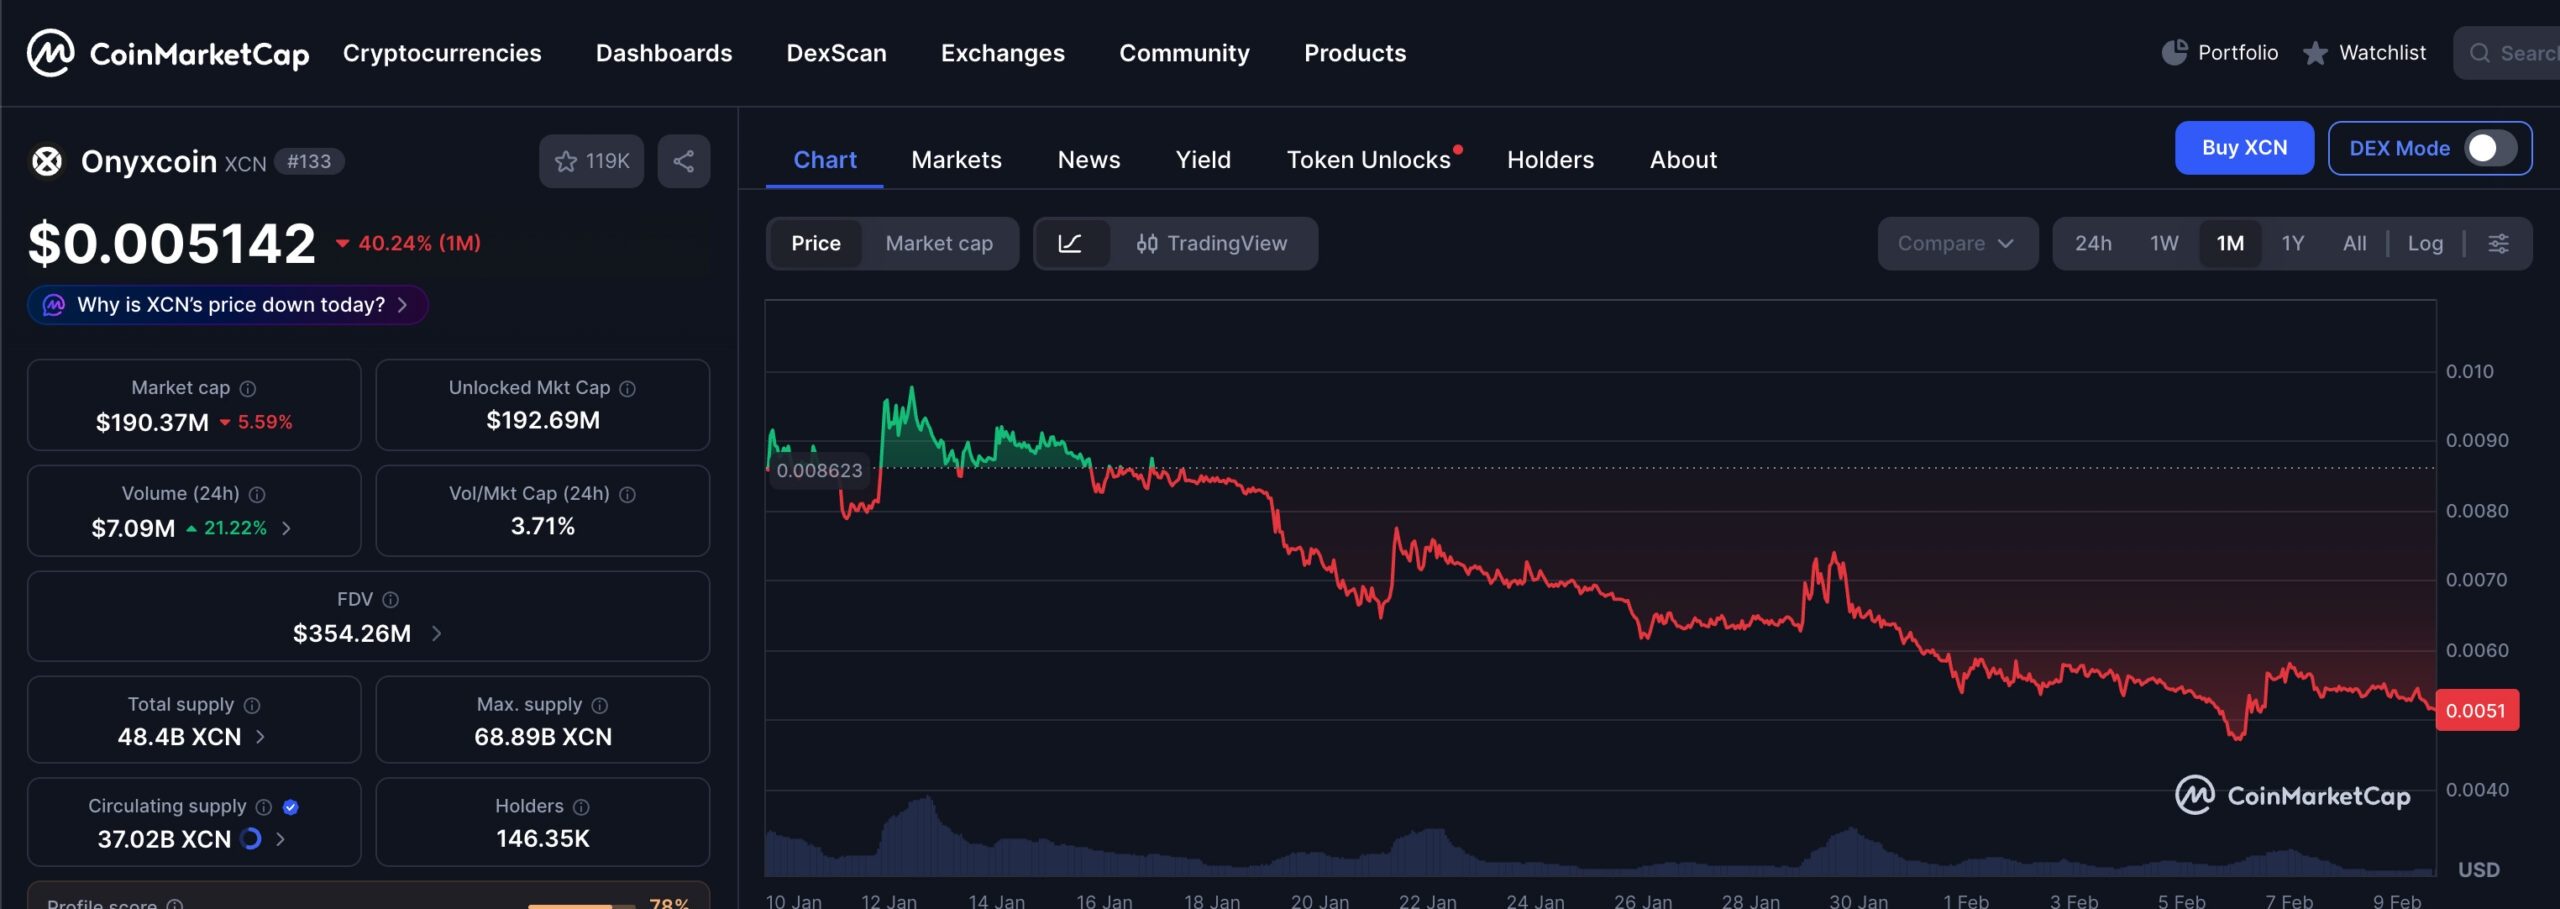Switch to the About tab
This screenshot has height=909, width=2560.
(x=1683, y=160)
